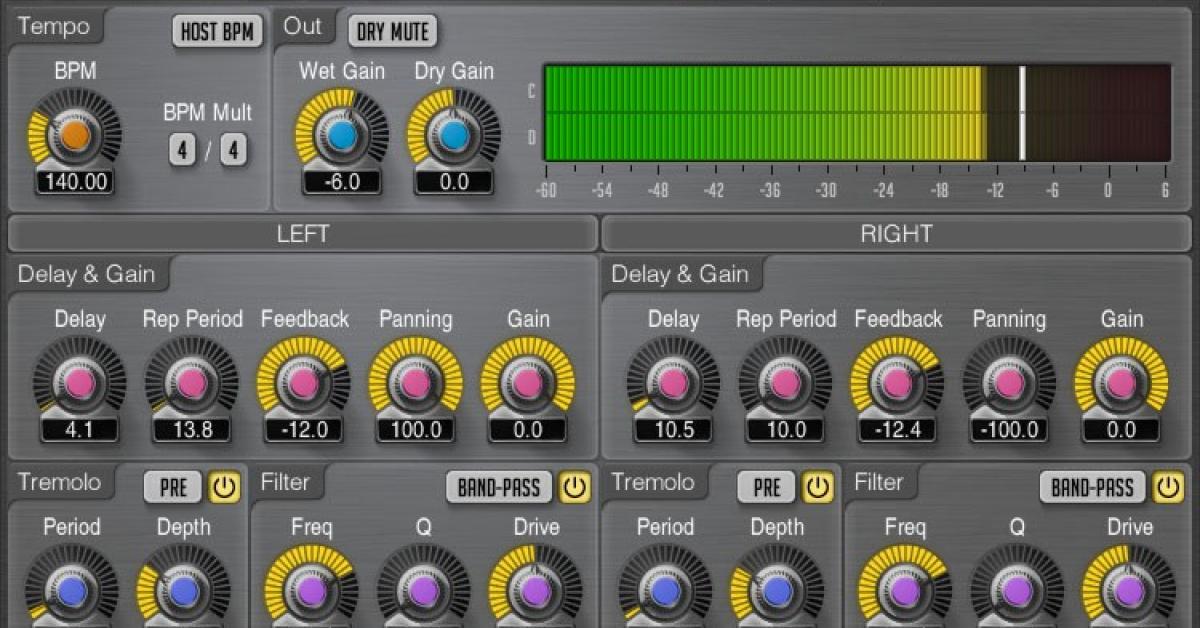Screen dimensions: 1200x628
Task: Enable DRY MUTE in the Out section
Action: click(x=393, y=31)
